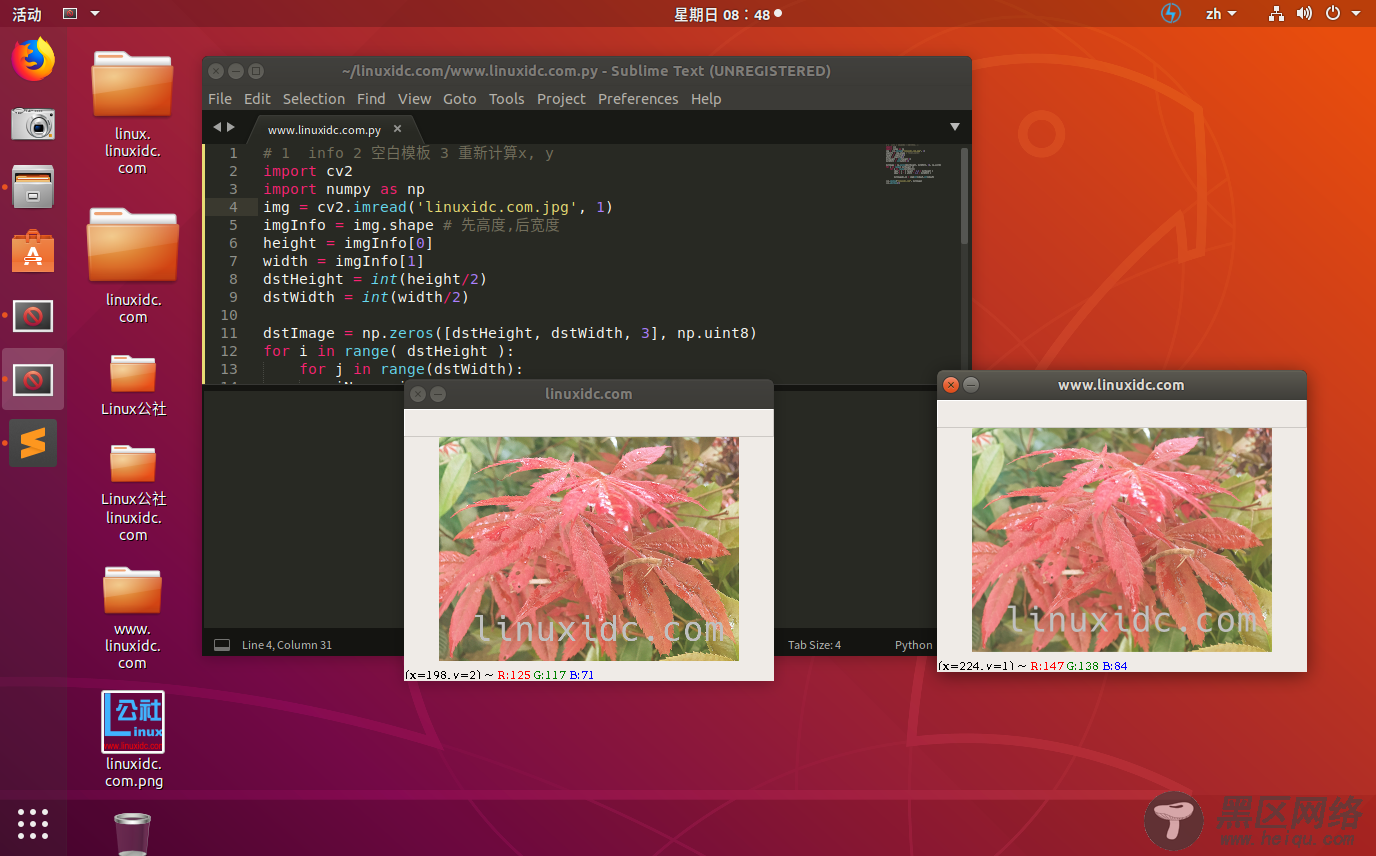Select the Sublime Text dock icon
1376x856 pixels.
click(33, 443)
